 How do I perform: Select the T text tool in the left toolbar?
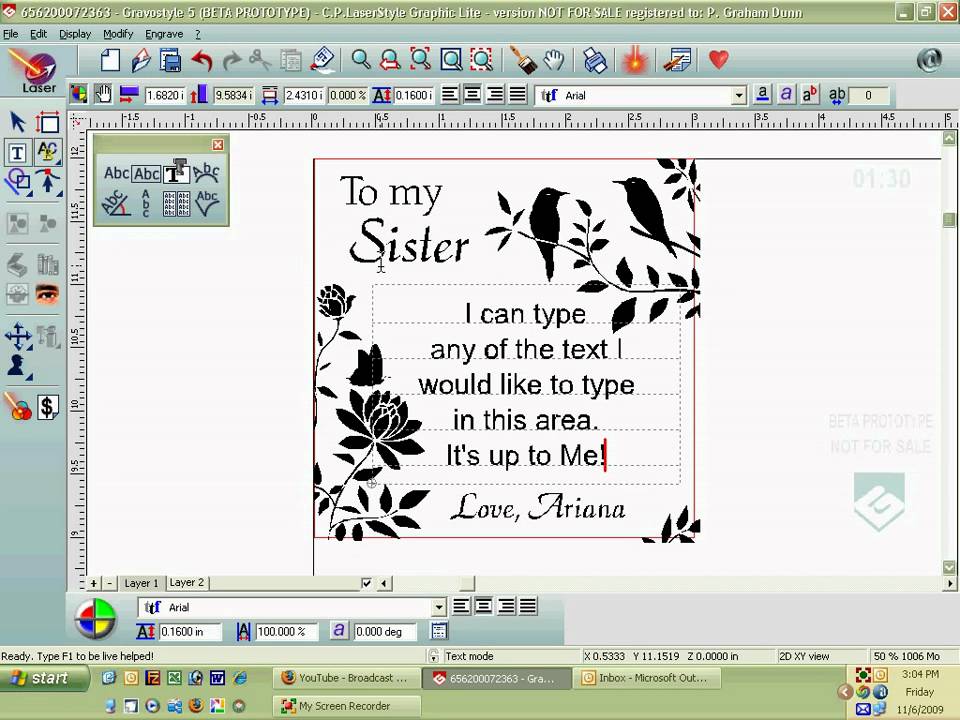(17, 152)
